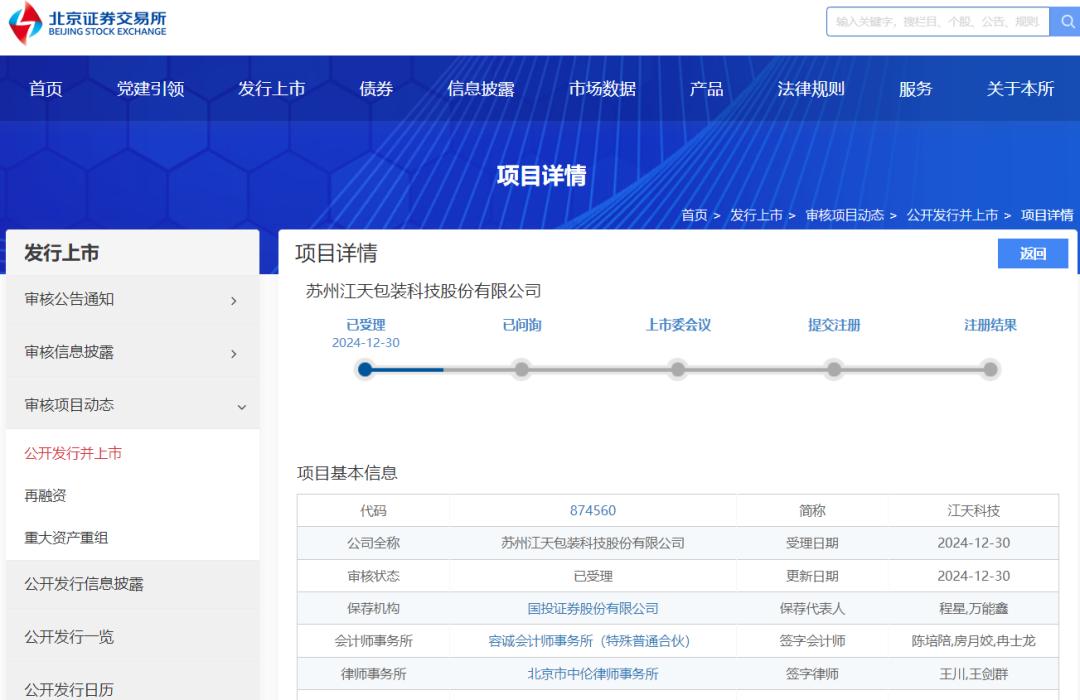The width and height of the screenshot is (1080, 700).
Task: Open the 首页 navigation menu item
Action: coord(45,89)
